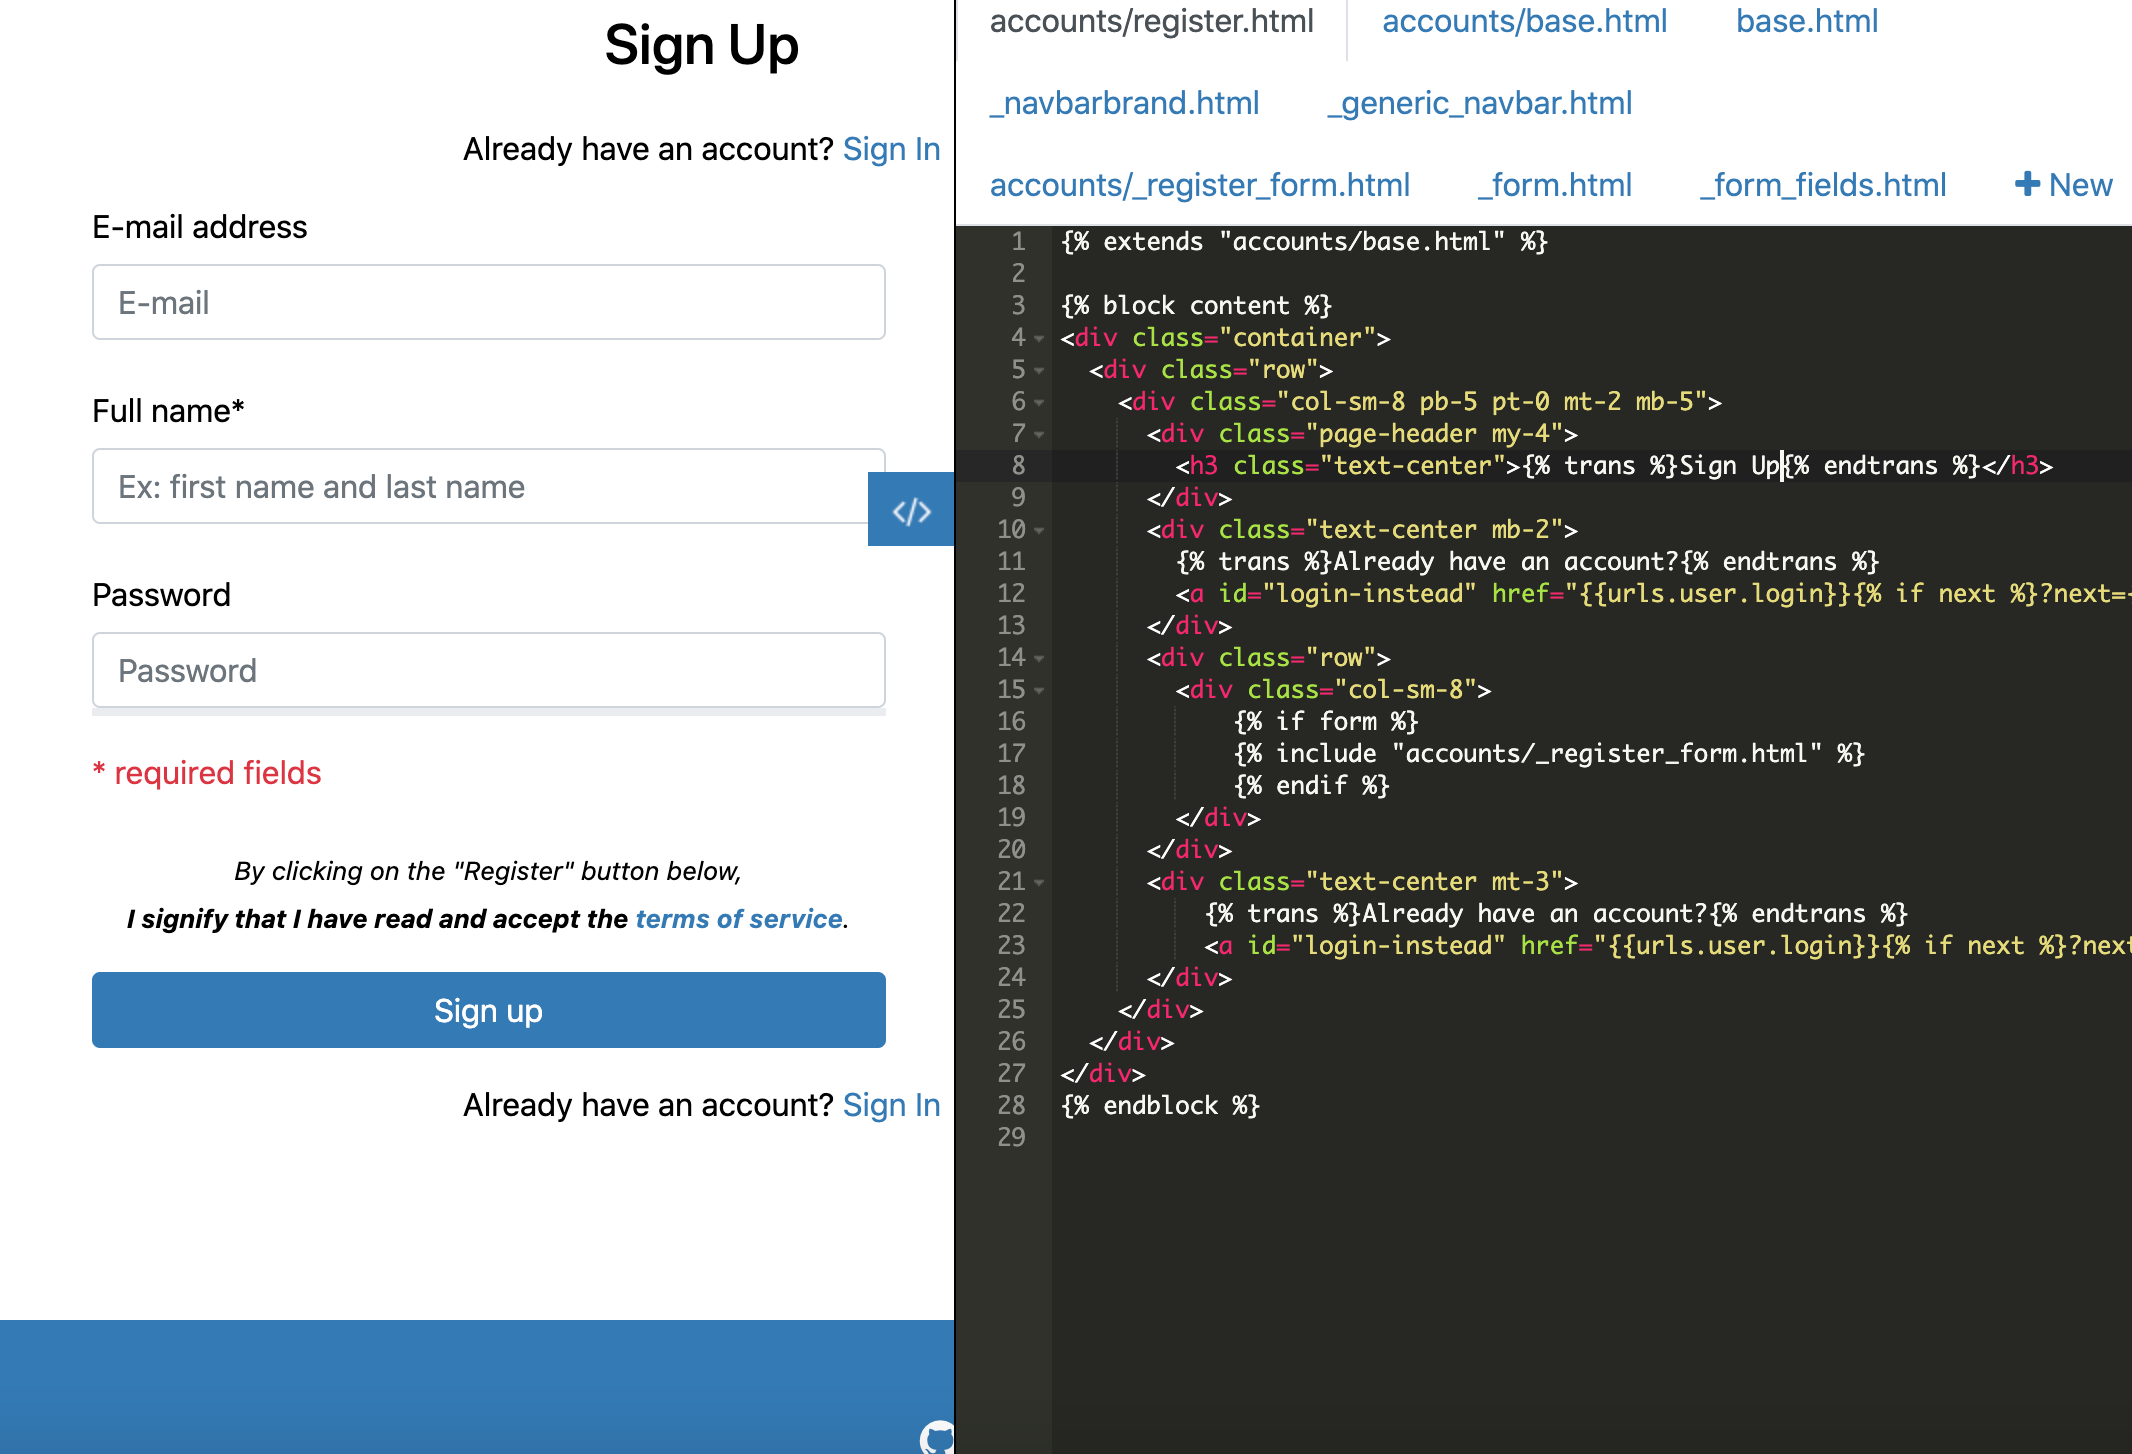Collapse code fold arrow on line 6
The width and height of the screenshot is (2132, 1454).
(1039, 403)
